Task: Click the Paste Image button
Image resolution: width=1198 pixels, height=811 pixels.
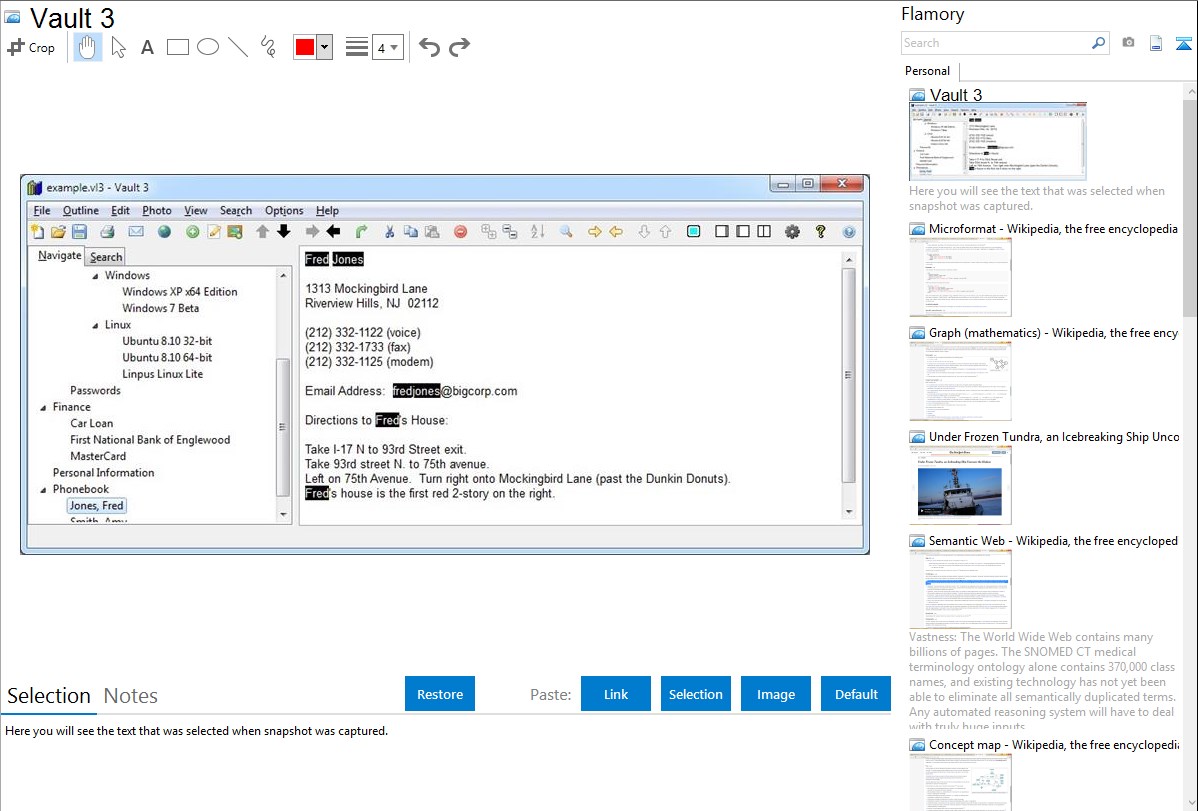Action: tap(776, 694)
